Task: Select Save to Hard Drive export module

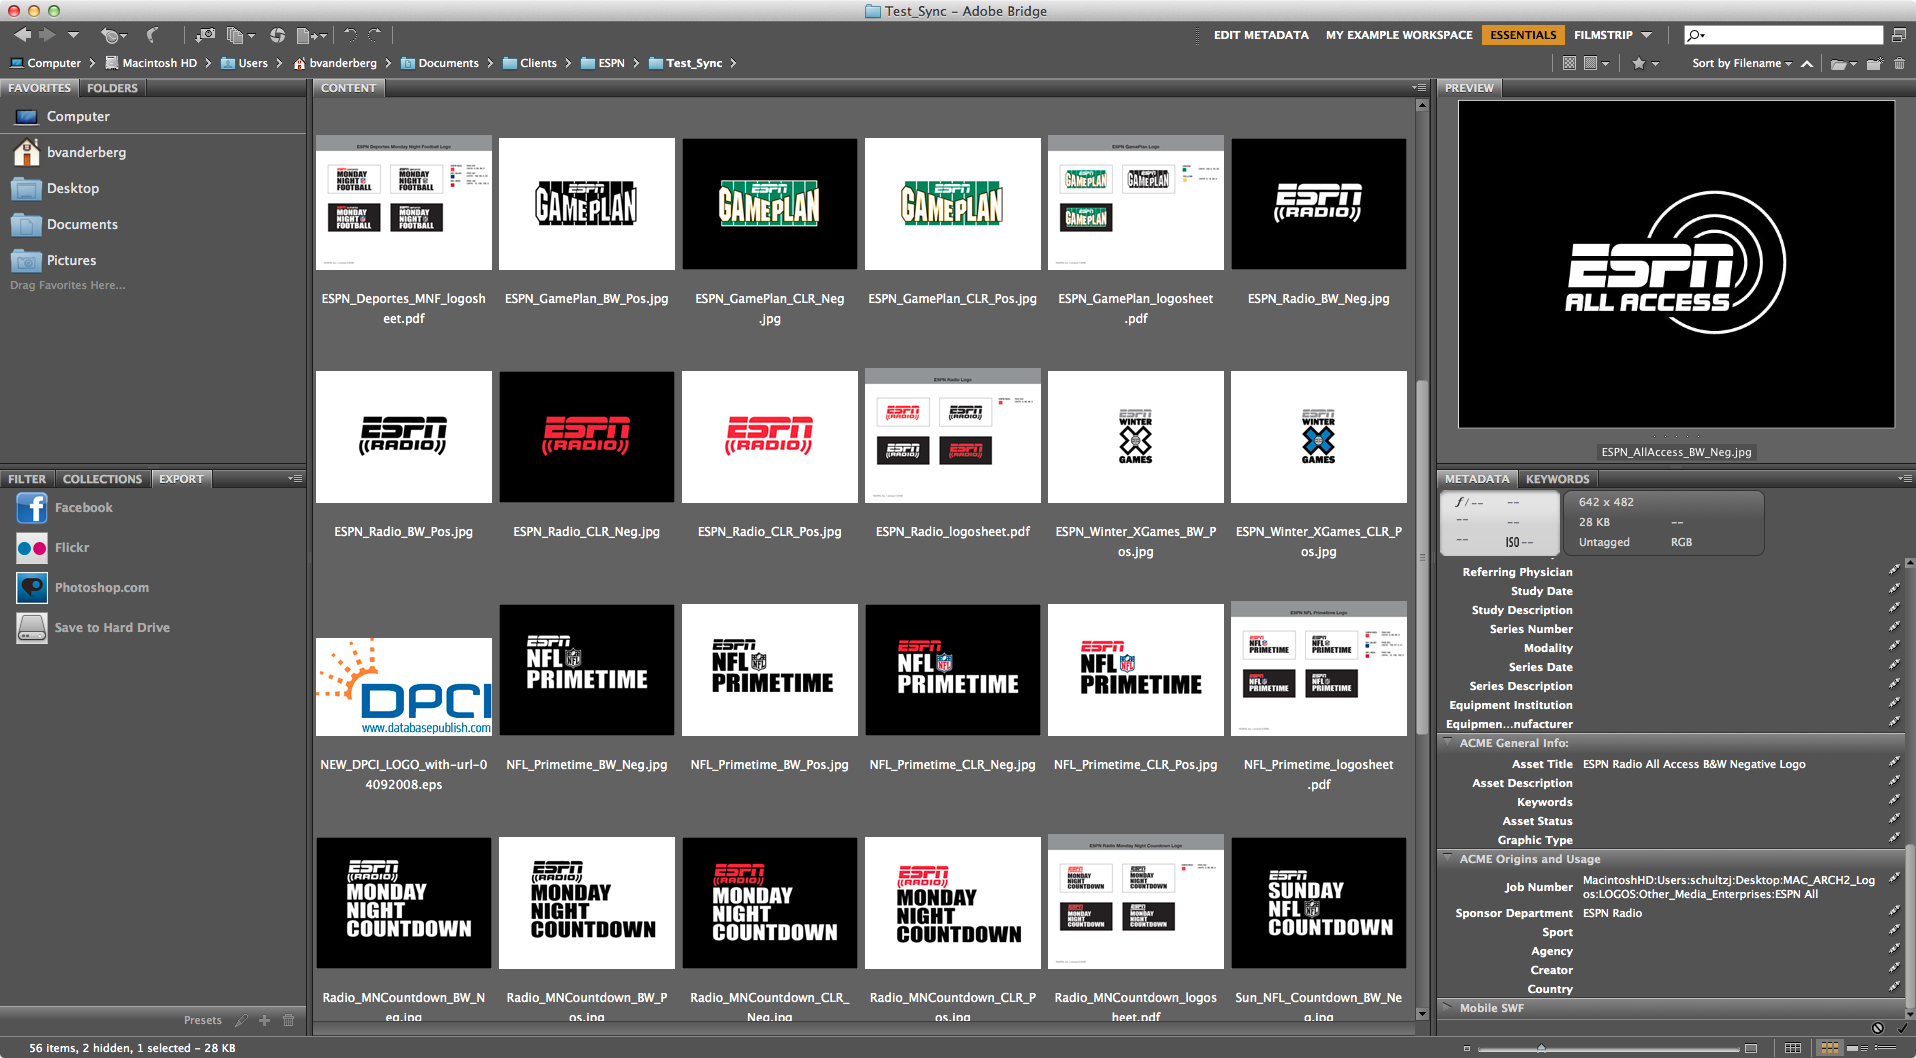Action: pos(93,628)
